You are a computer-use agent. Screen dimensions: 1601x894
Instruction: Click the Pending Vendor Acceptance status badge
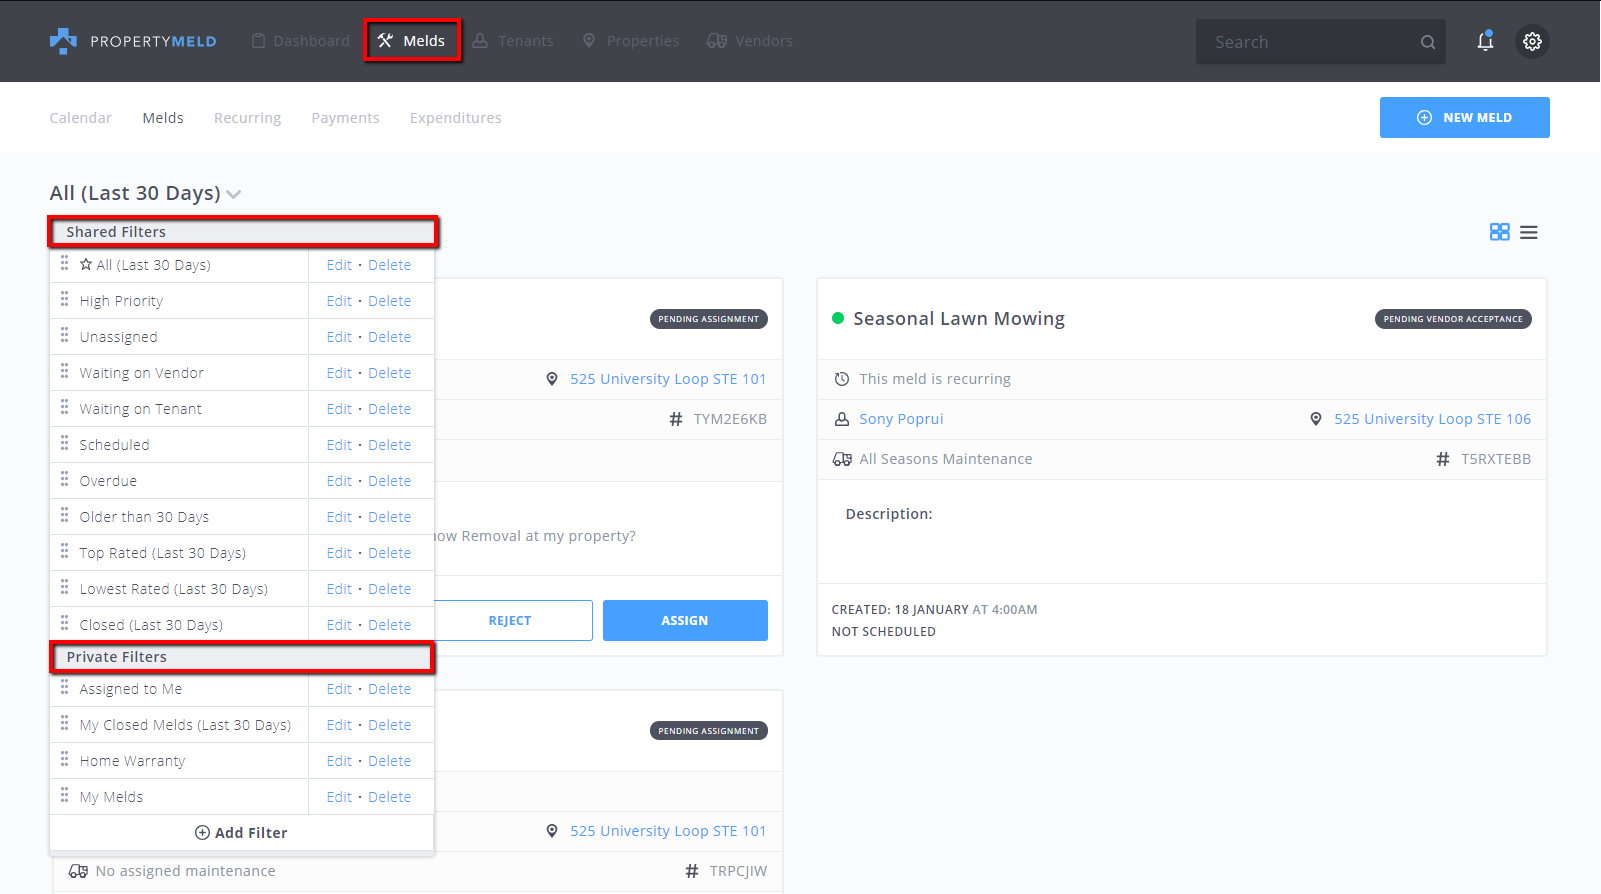coord(1453,319)
